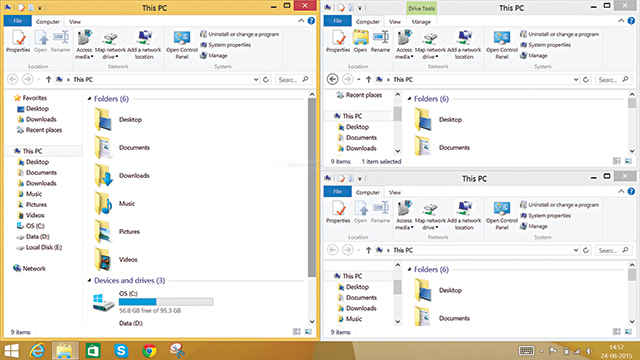
Task: Open the View tab in left window
Action: click(x=75, y=22)
